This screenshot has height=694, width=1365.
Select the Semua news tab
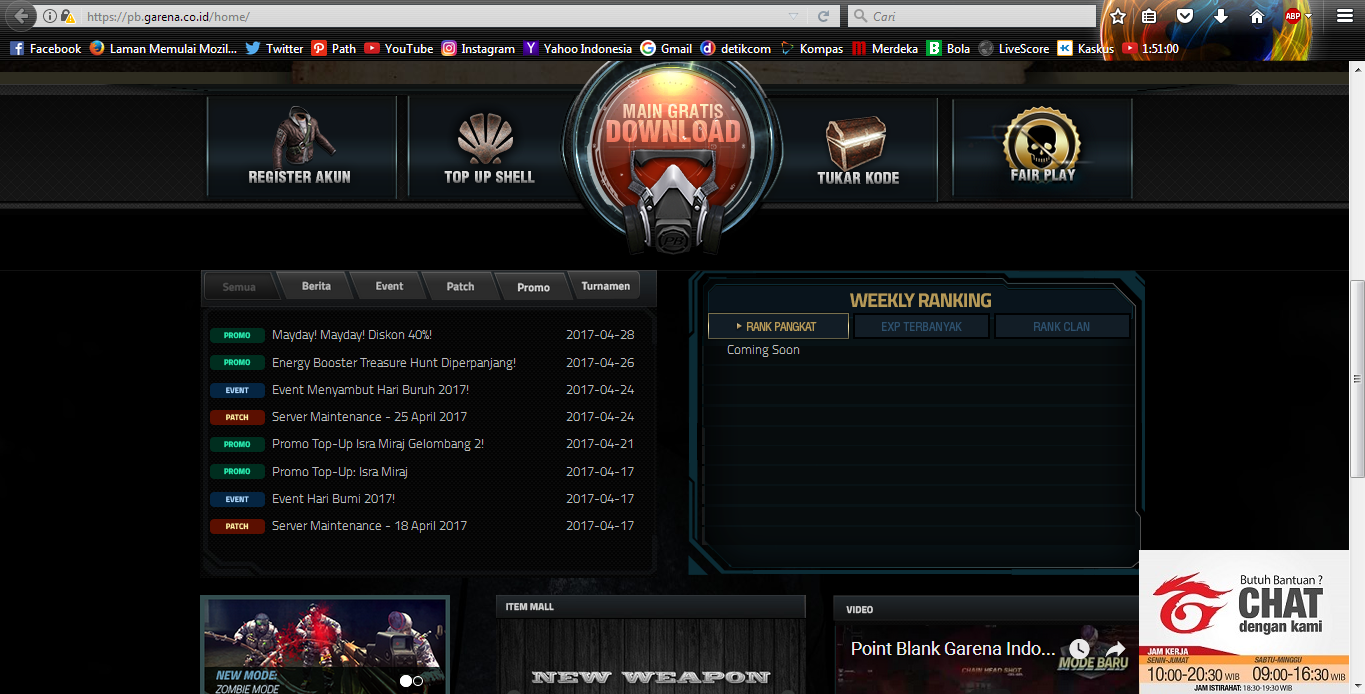[x=239, y=287]
